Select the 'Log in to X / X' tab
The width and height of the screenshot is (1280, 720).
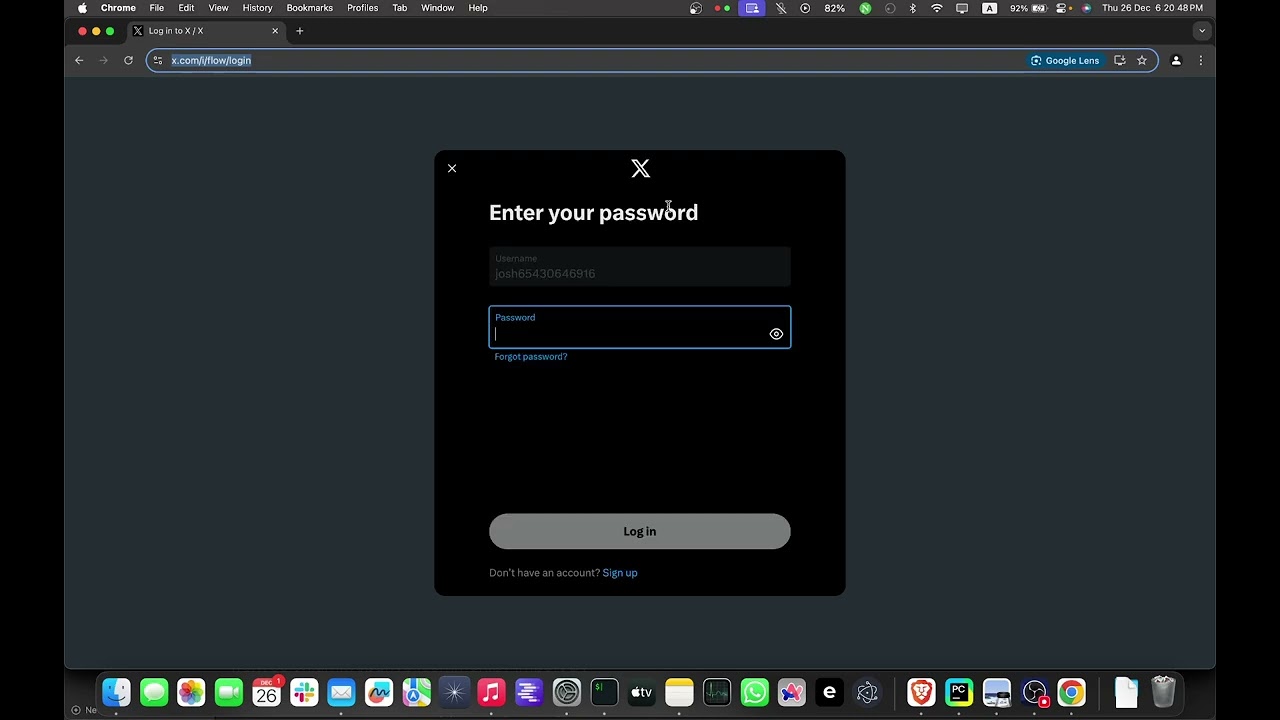click(x=206, y=31)
